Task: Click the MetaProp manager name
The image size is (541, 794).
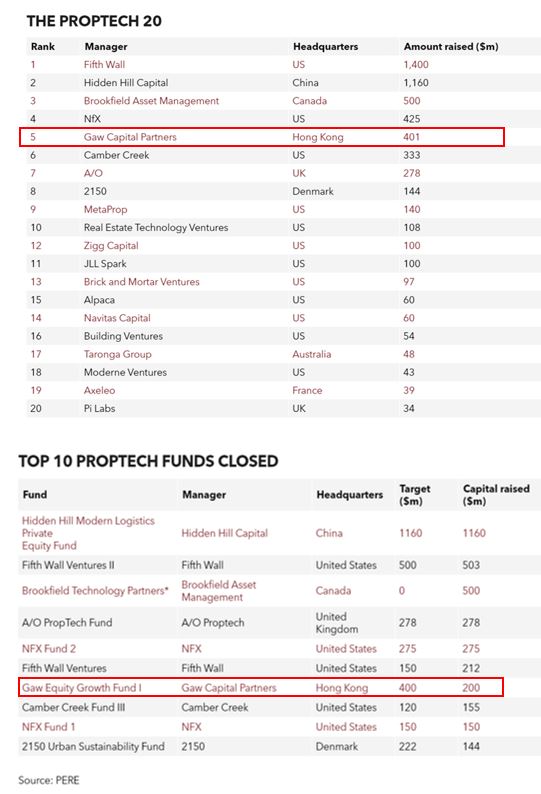Action: [105, 209]
